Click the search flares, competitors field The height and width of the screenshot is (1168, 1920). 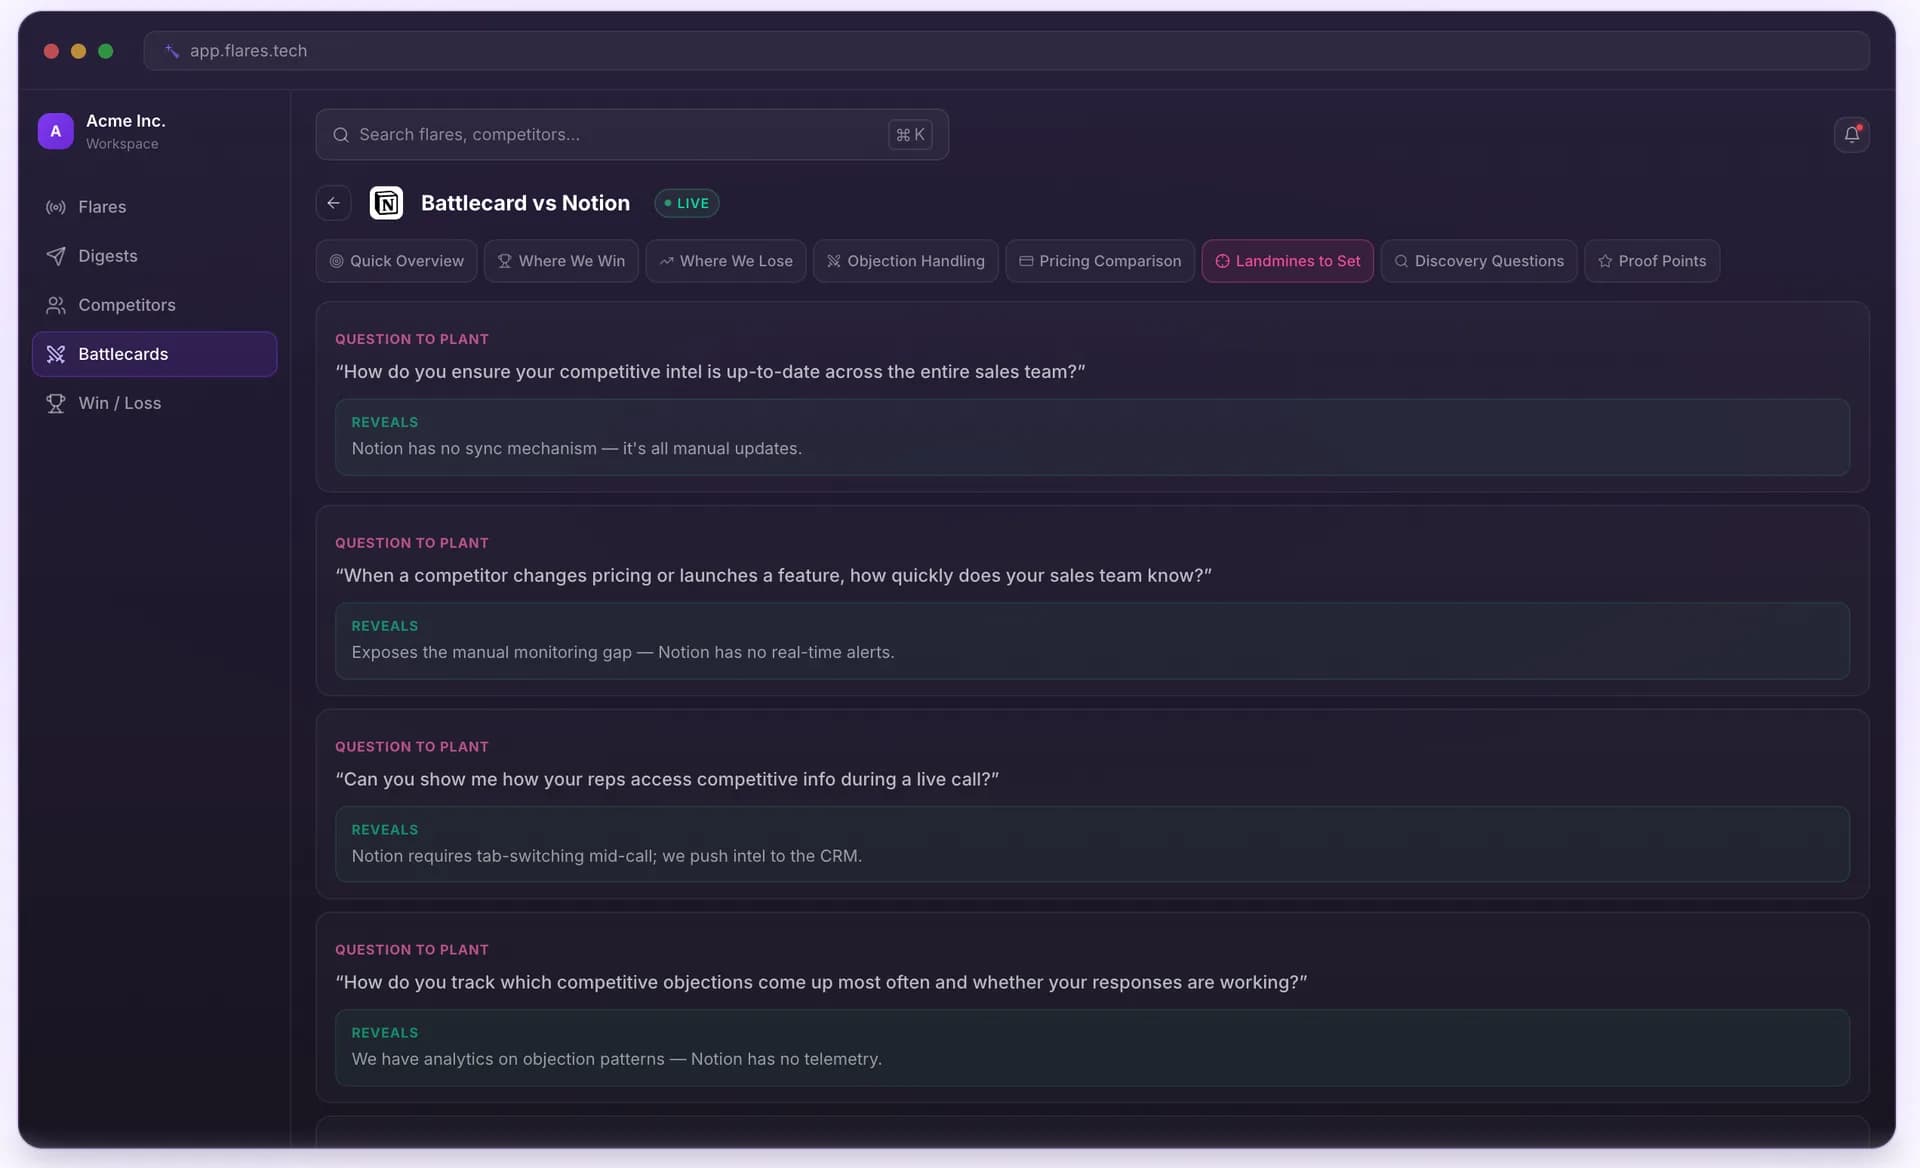632,135
